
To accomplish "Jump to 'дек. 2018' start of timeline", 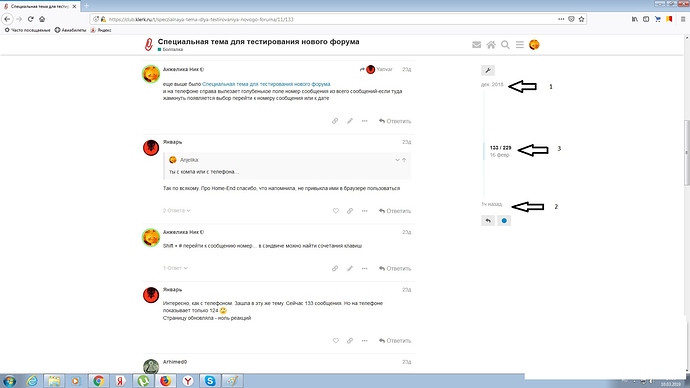I will (492, 84).
